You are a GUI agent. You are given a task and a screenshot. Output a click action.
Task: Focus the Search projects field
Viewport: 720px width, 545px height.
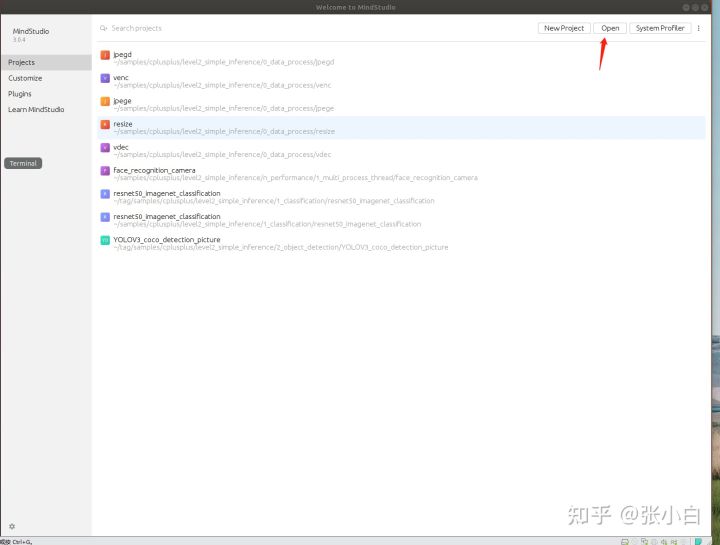317,28
